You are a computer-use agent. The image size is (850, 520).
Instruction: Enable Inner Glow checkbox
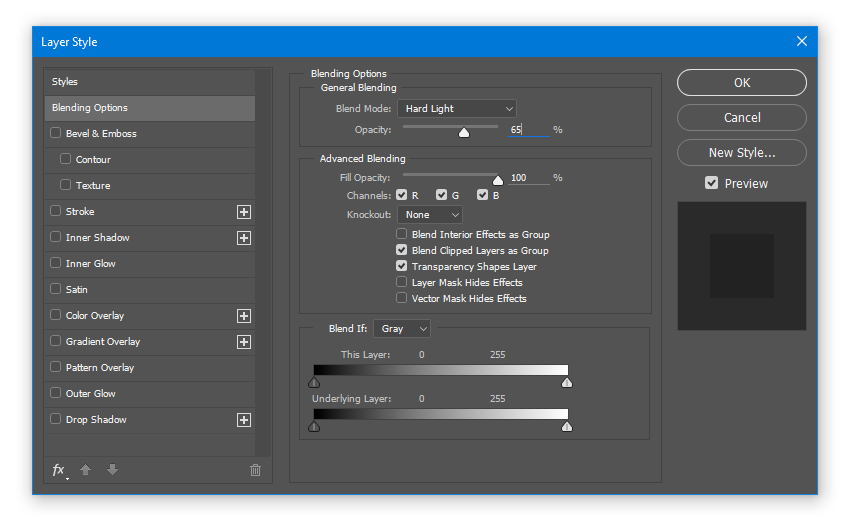56,263
